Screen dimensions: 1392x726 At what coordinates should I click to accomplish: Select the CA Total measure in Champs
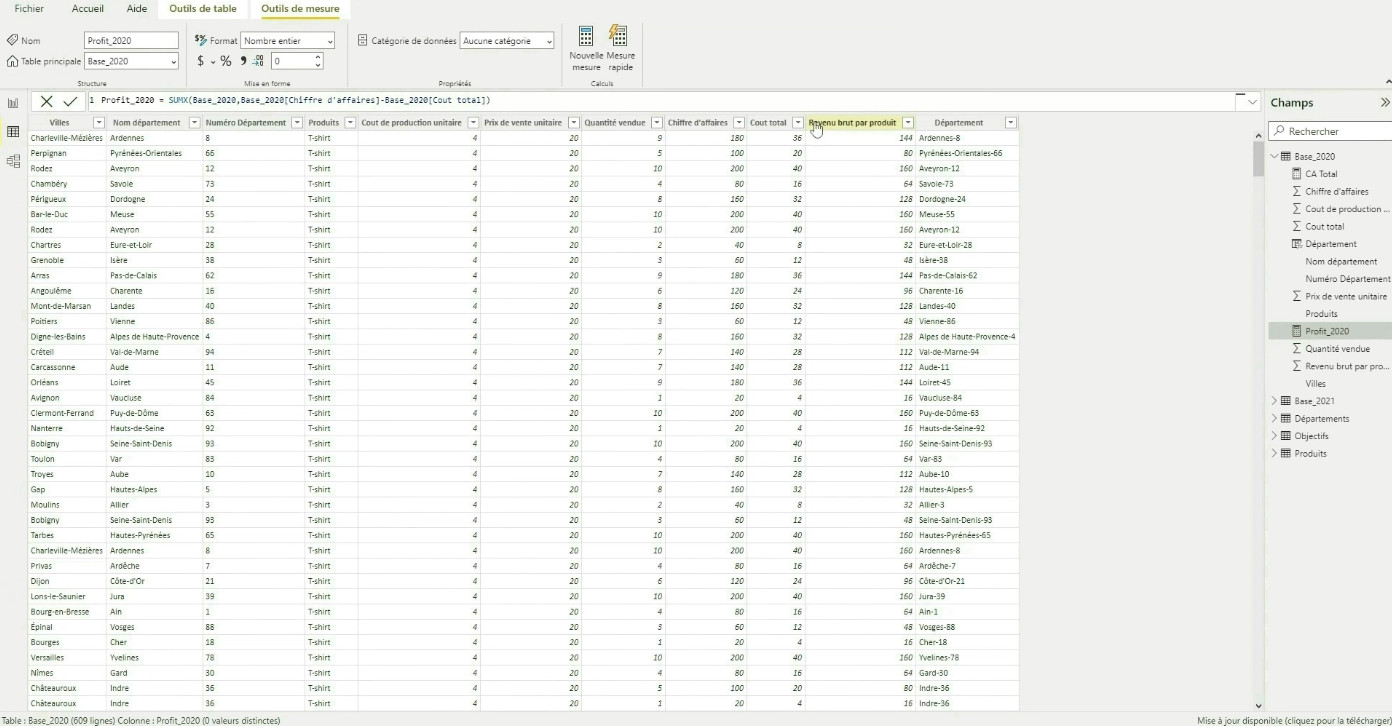1320,174
